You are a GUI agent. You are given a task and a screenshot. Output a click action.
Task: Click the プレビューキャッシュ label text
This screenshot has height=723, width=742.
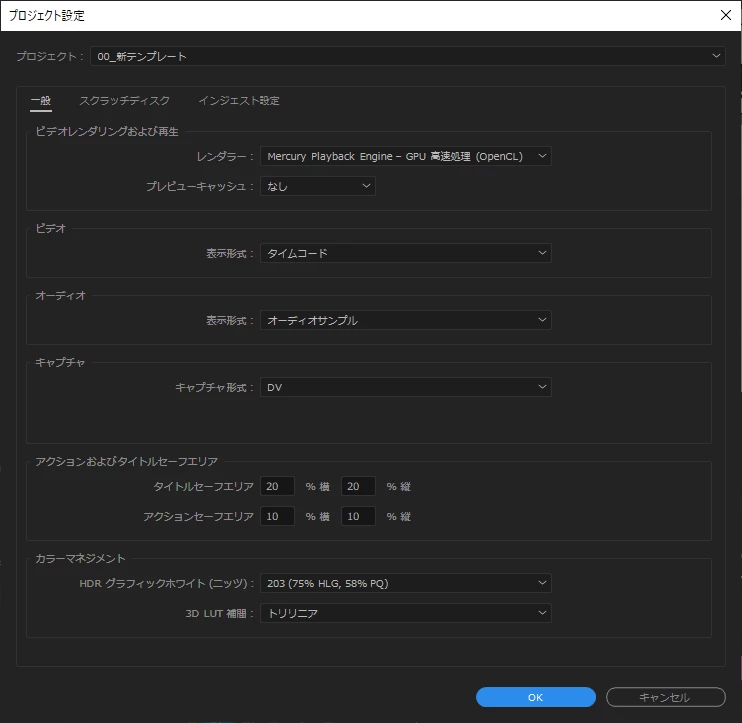point(199,186)
